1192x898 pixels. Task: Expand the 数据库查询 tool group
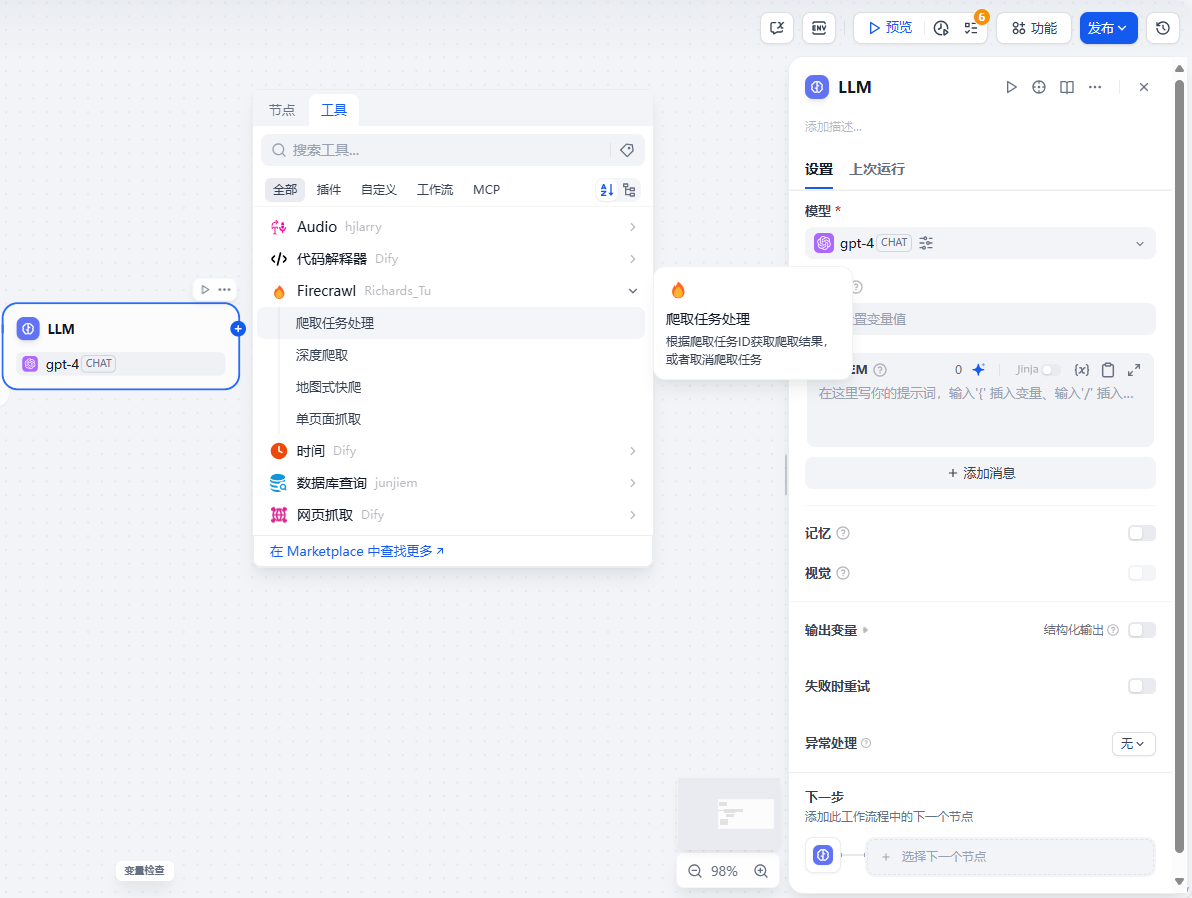[x=453, y=483]
